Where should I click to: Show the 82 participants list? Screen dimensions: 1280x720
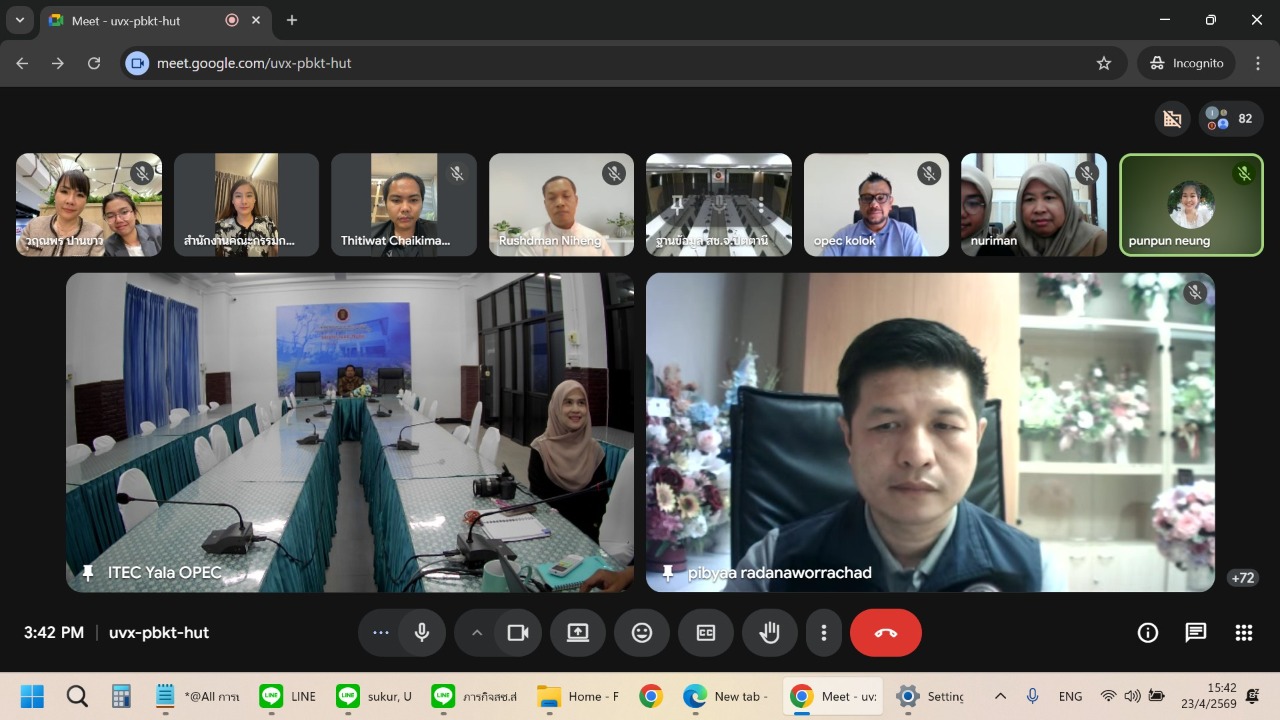click(1230, 119)
